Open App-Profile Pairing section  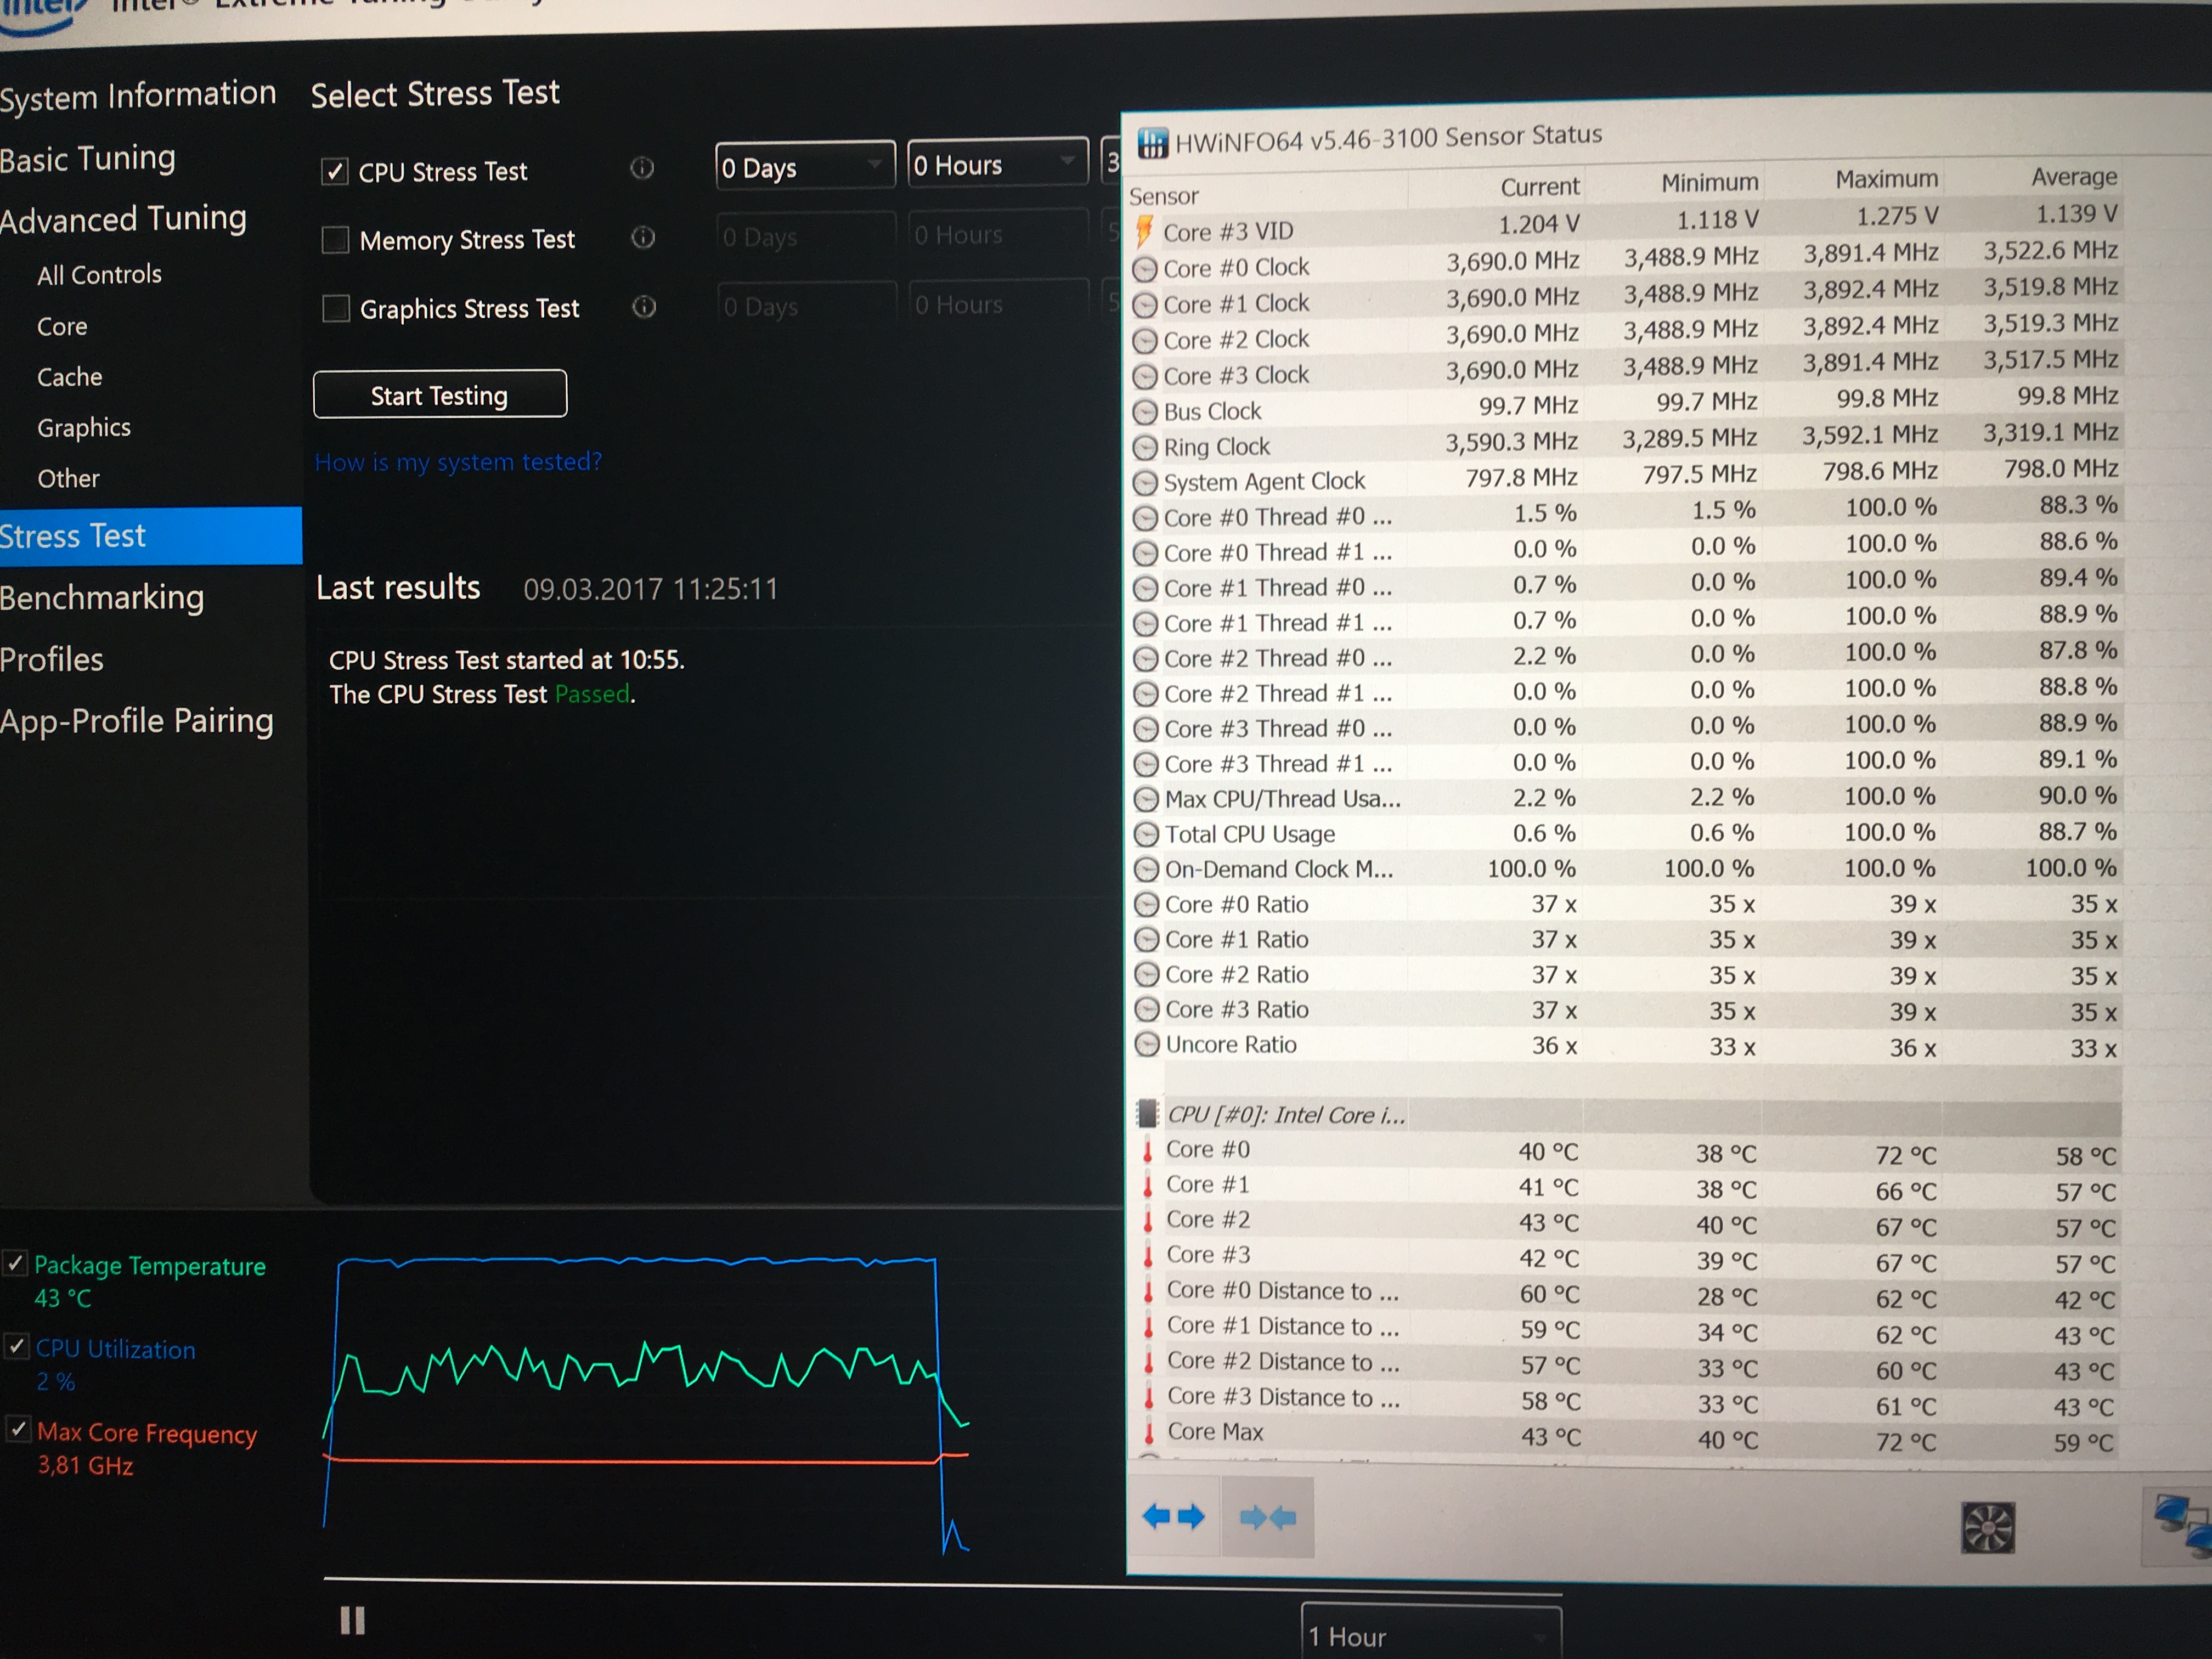pos(137,721)
